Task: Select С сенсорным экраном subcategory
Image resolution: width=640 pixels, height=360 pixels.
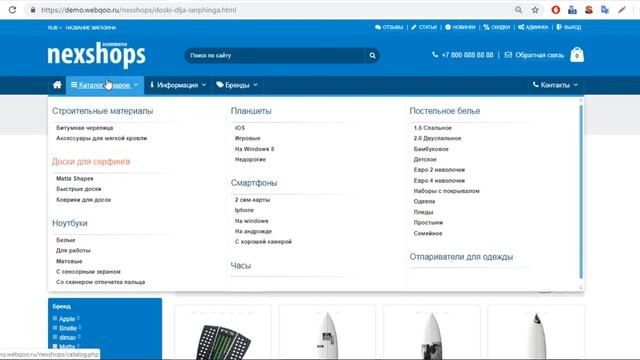Action: point(88,272)
